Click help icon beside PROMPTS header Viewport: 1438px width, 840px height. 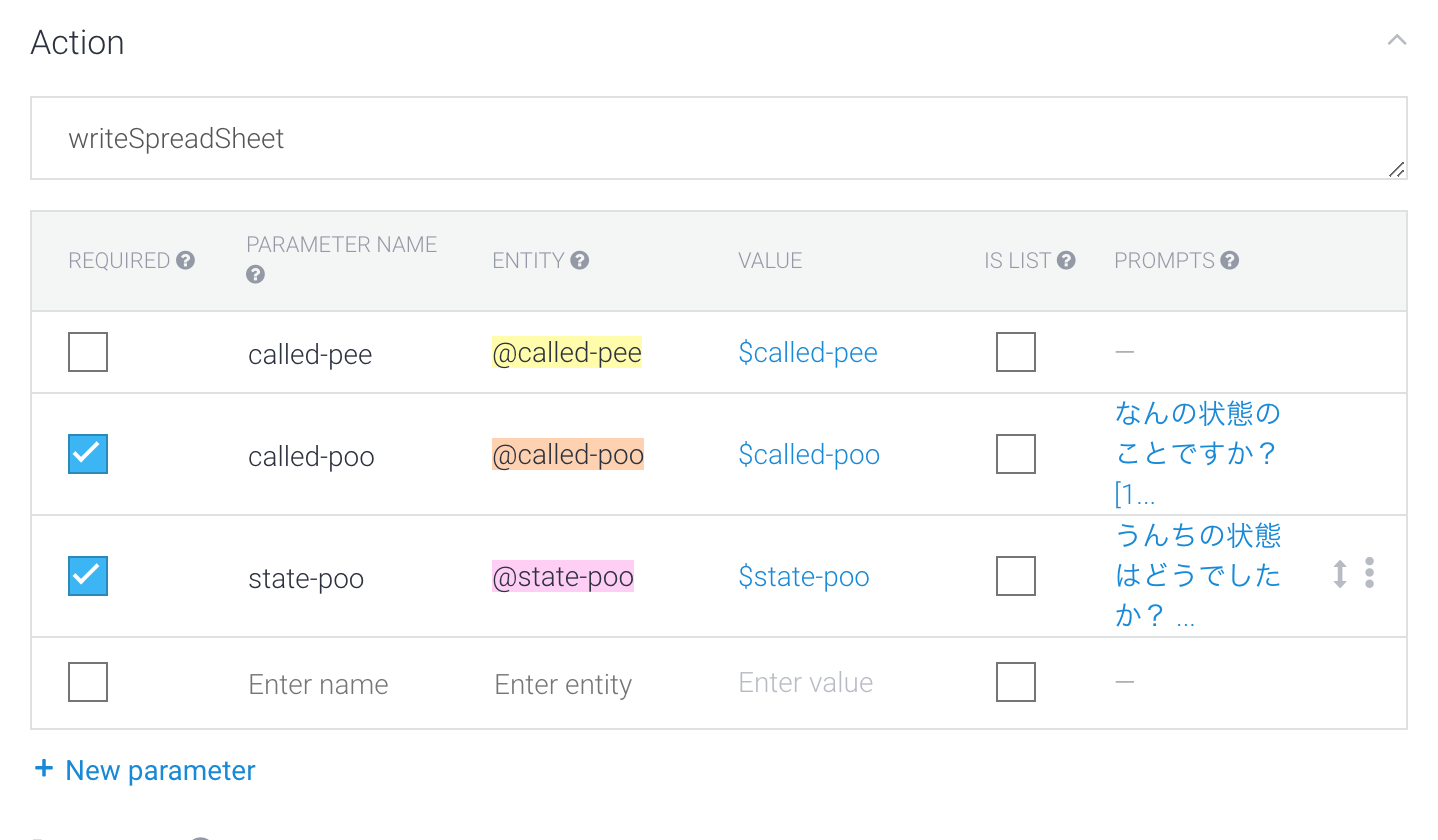coord(1230,260)
